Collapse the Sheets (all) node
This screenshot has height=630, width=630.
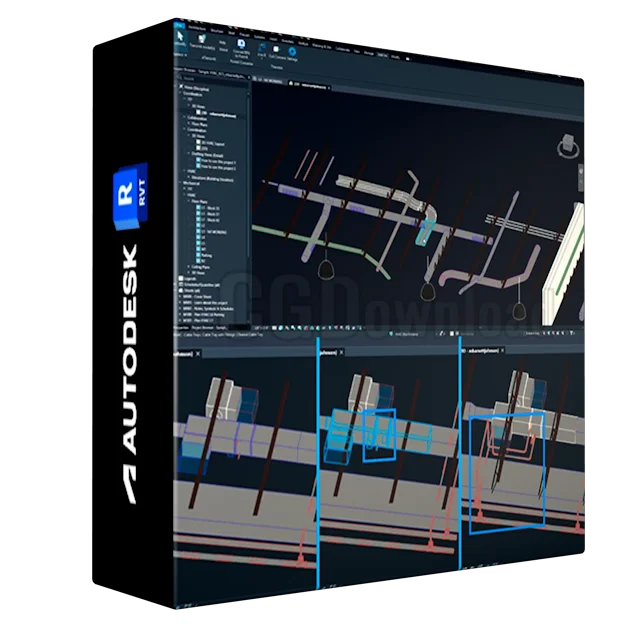point(175,290)
